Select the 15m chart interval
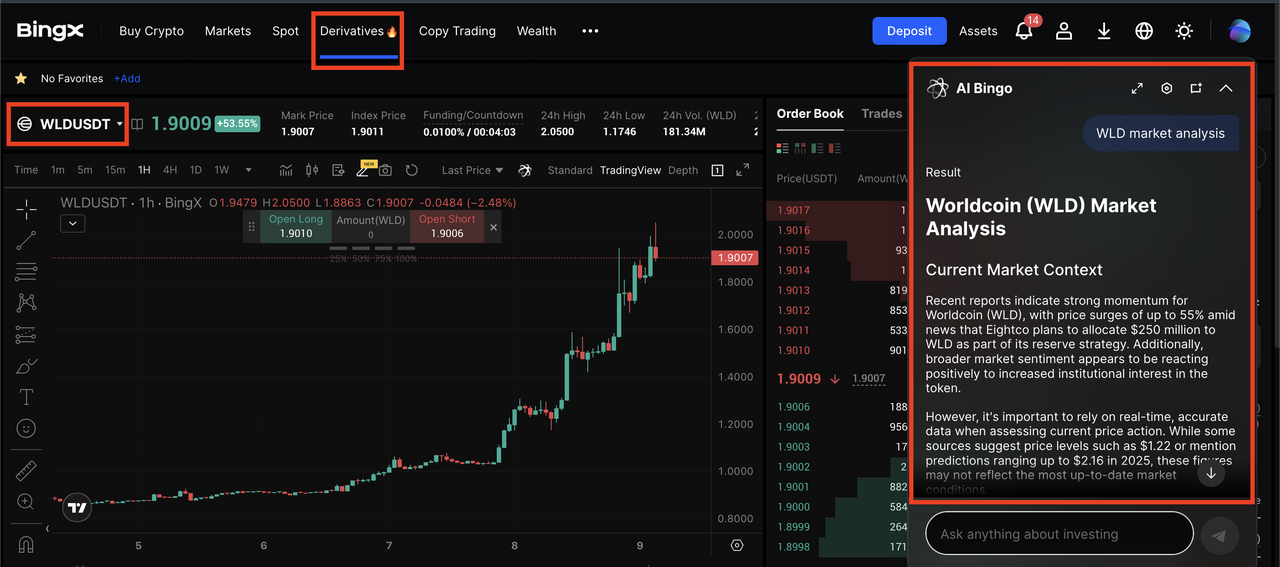 pos(115,170)
